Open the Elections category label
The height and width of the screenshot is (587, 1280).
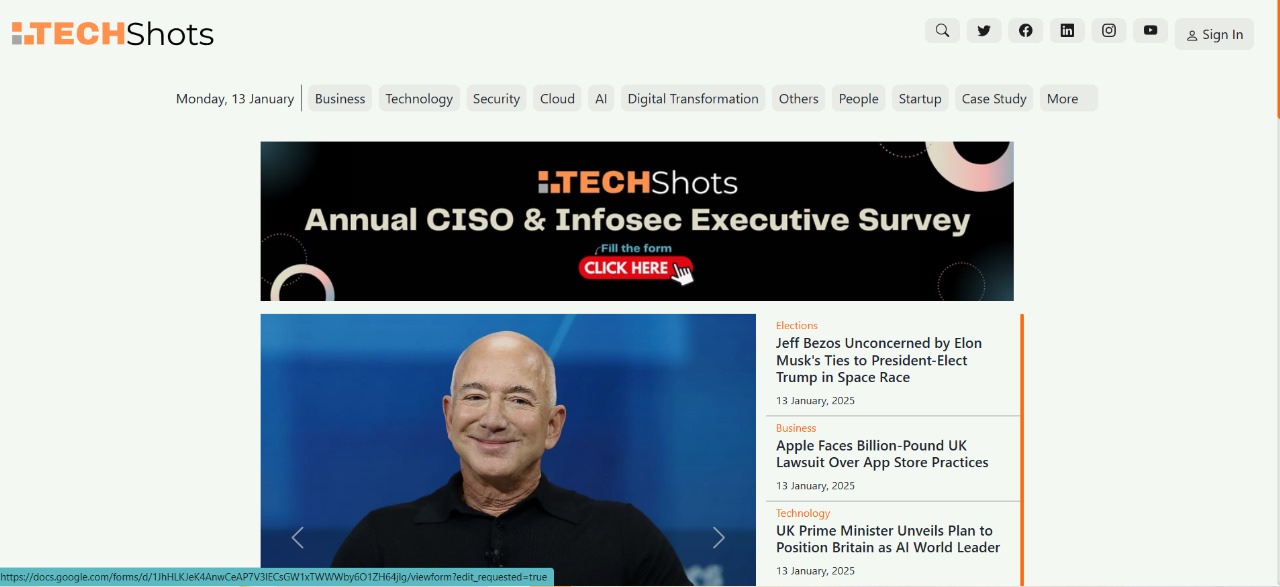797,325
